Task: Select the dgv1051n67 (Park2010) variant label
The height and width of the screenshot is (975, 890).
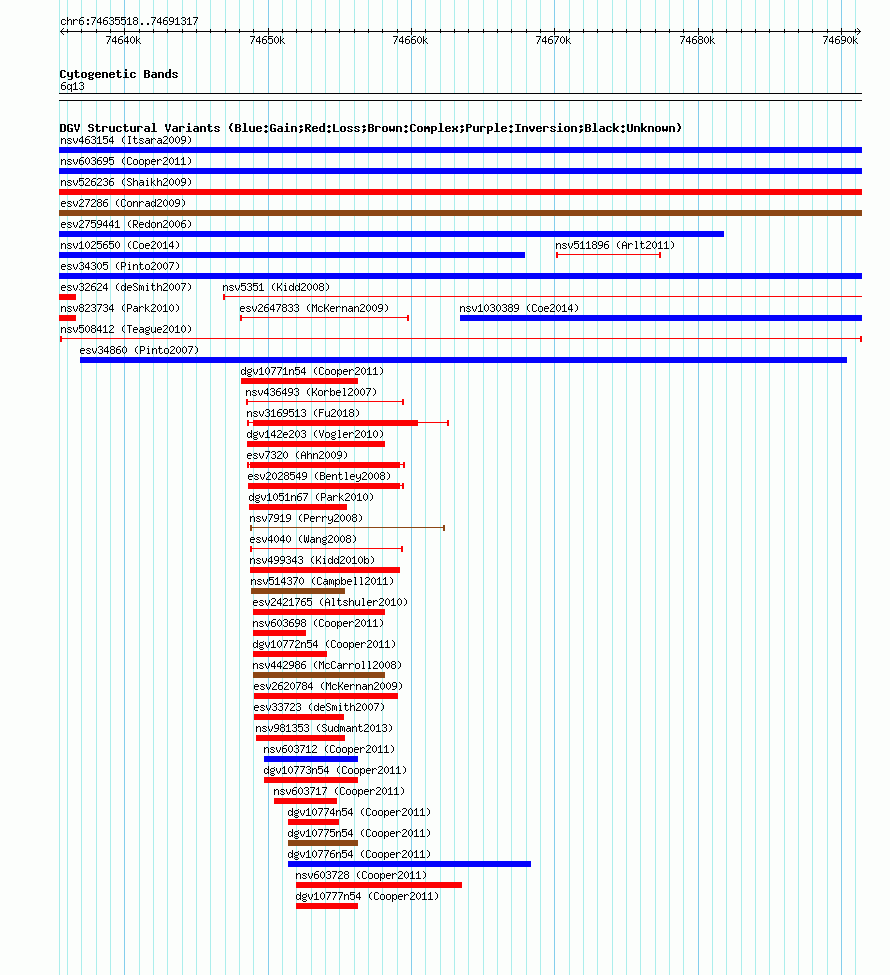Action: [x=311, y=497]
